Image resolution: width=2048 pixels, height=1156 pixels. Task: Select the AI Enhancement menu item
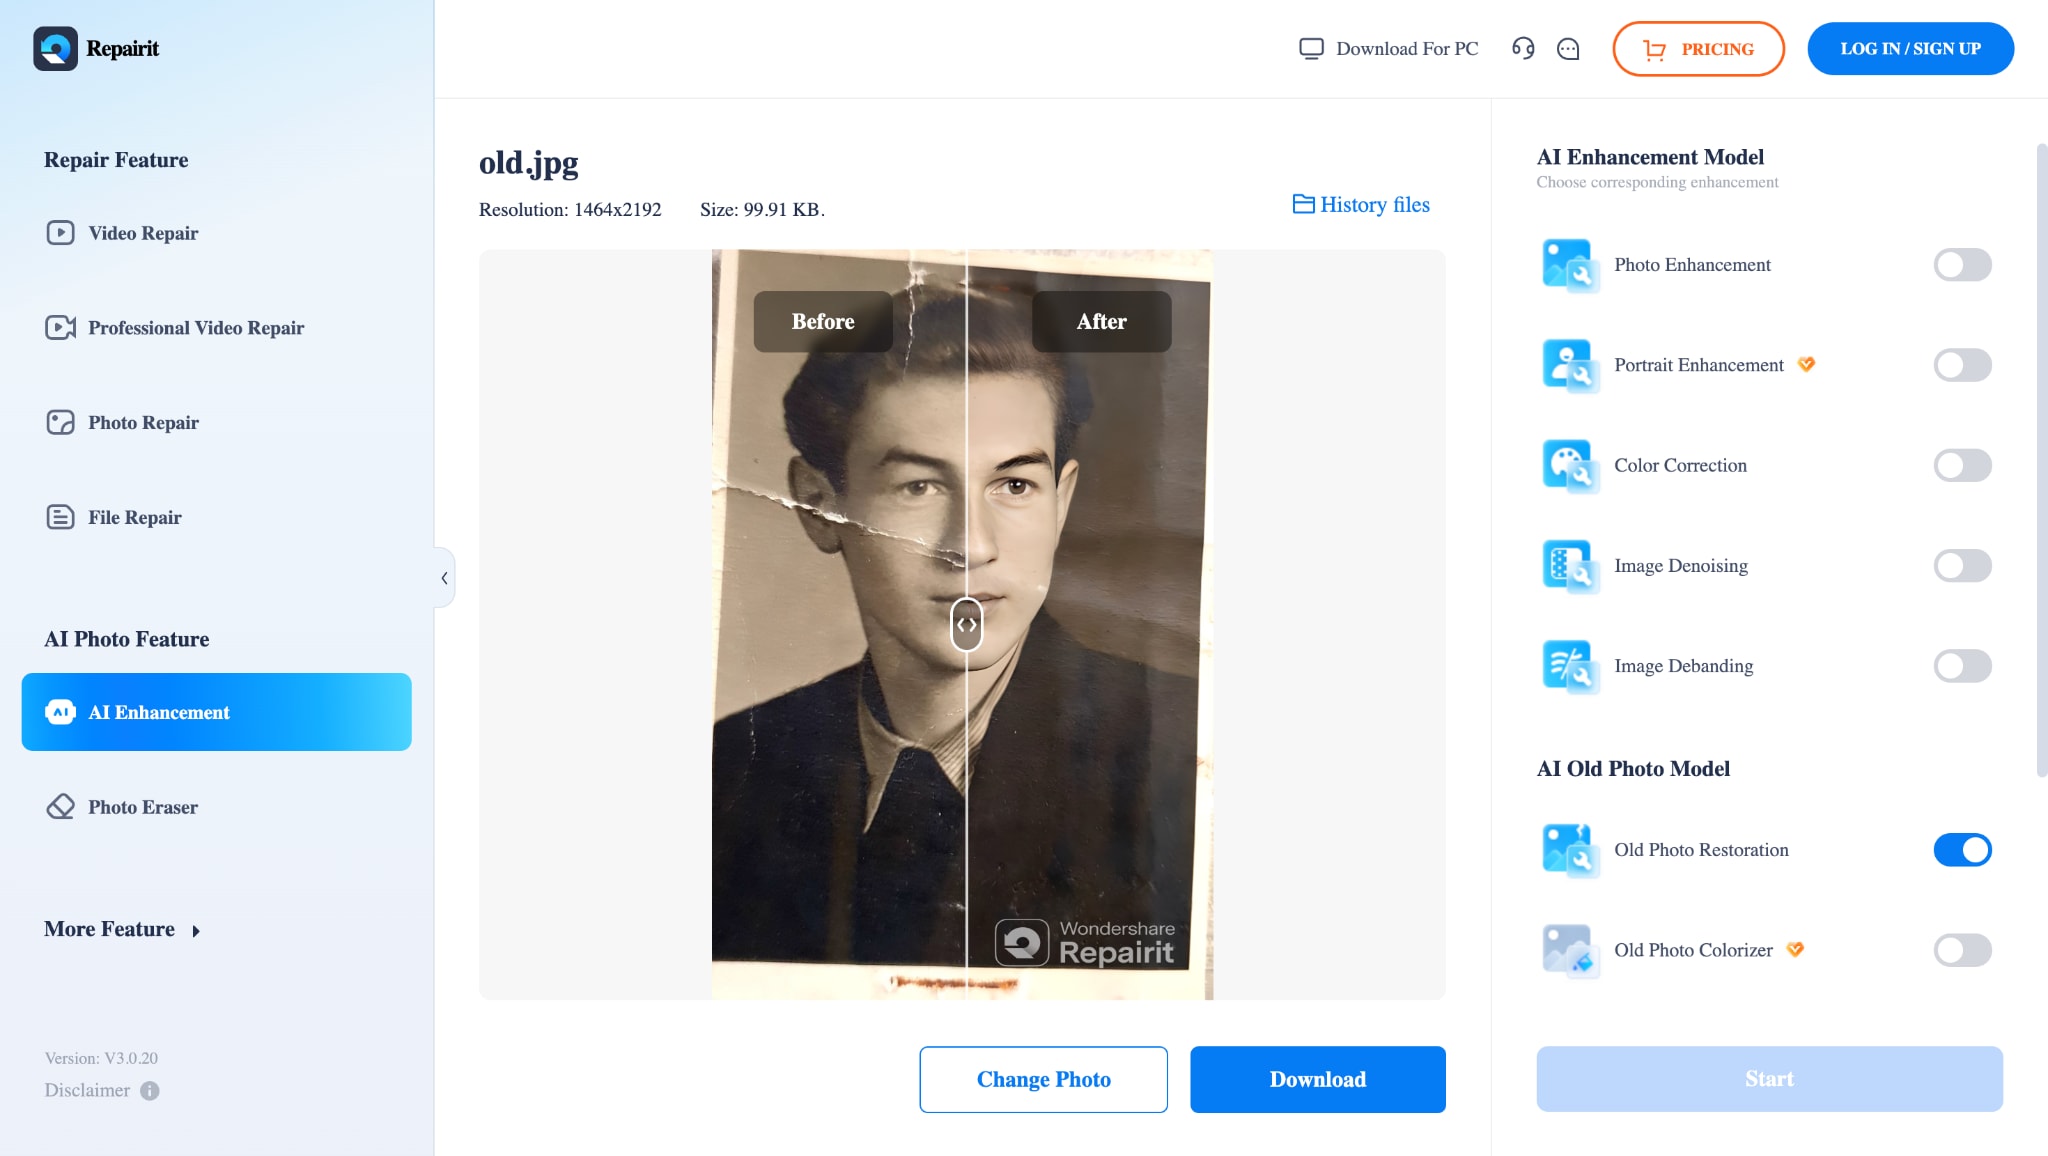click(x=216, y=712)
